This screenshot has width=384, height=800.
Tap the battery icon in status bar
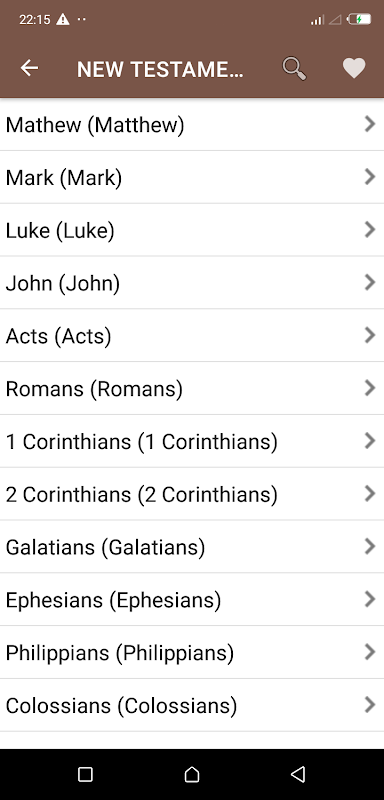[x=359, y=20]
